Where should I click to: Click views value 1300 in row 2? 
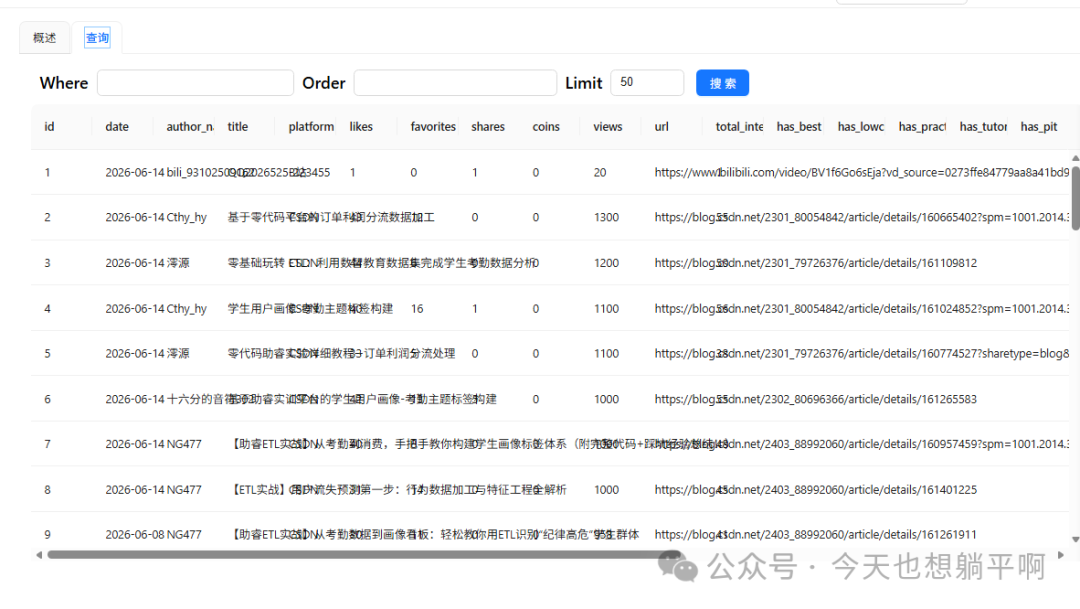[x=606, y=218]
